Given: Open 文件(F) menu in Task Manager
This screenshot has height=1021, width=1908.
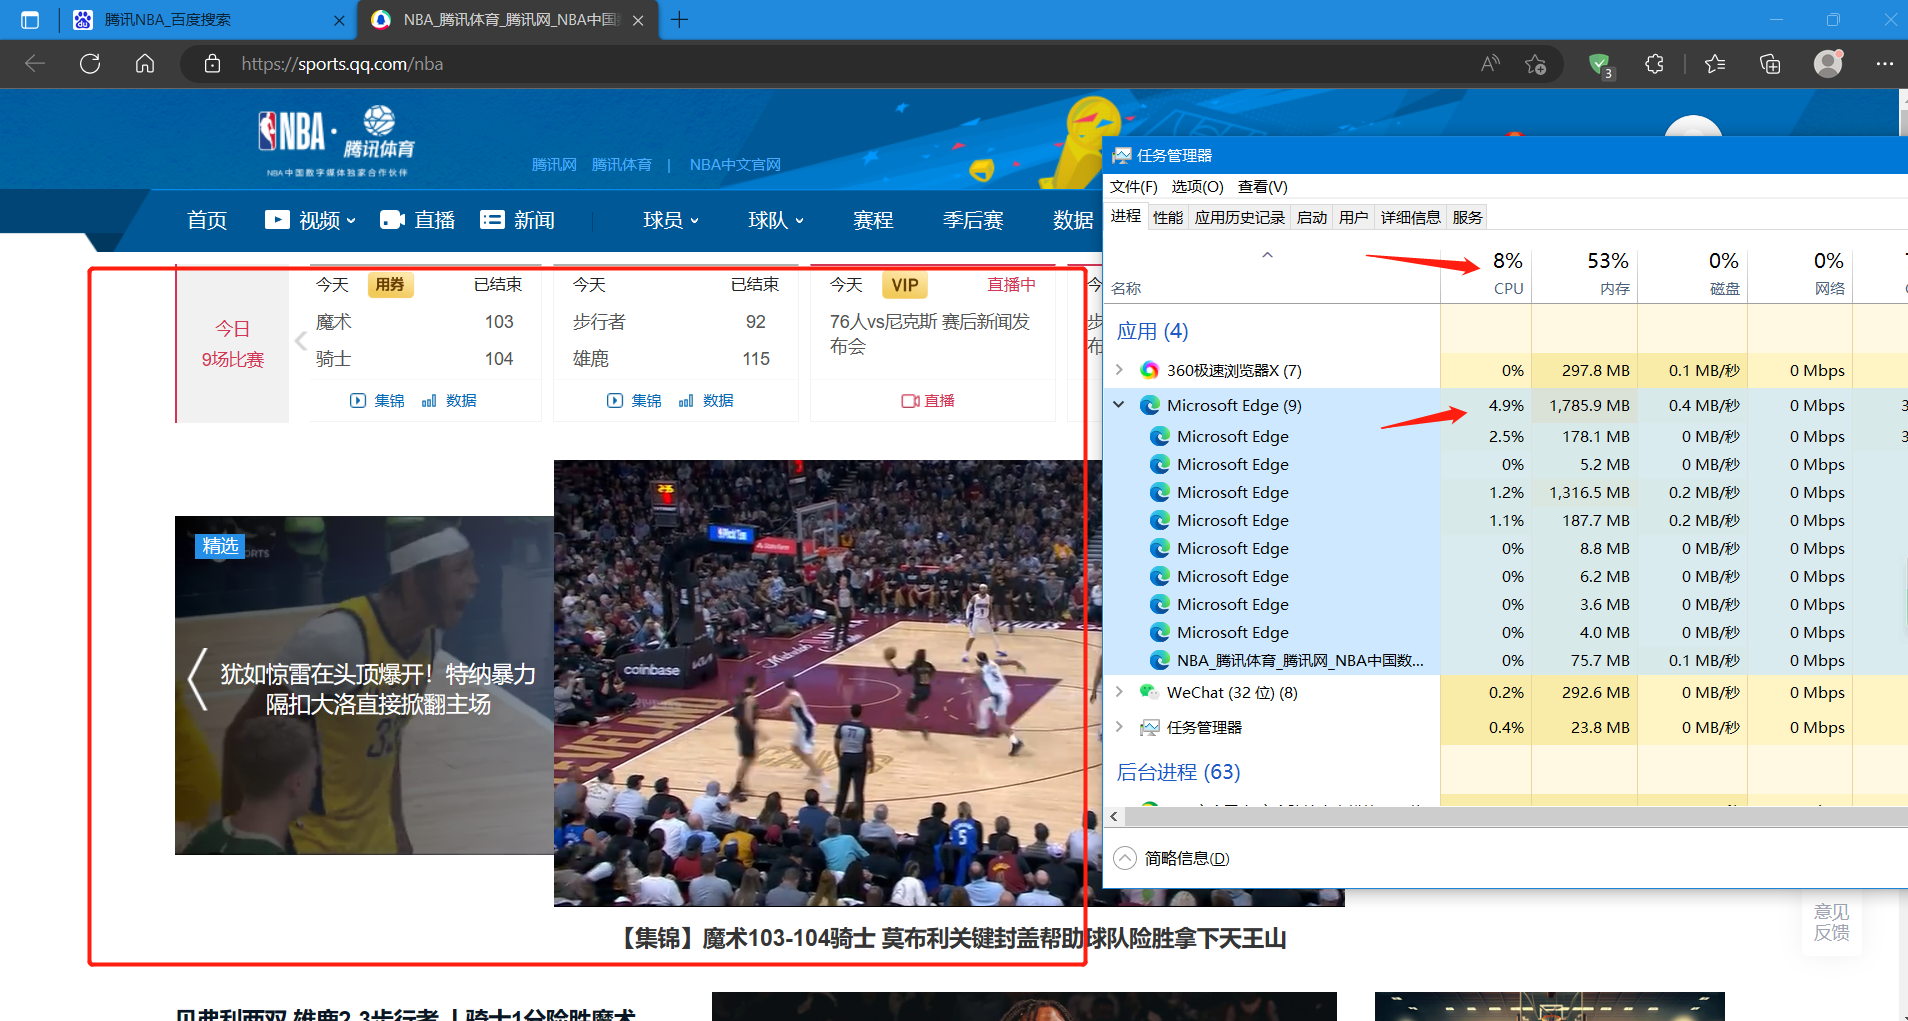Looking at the screenshot, I should pyautogui.click(x=1134, y=187).
